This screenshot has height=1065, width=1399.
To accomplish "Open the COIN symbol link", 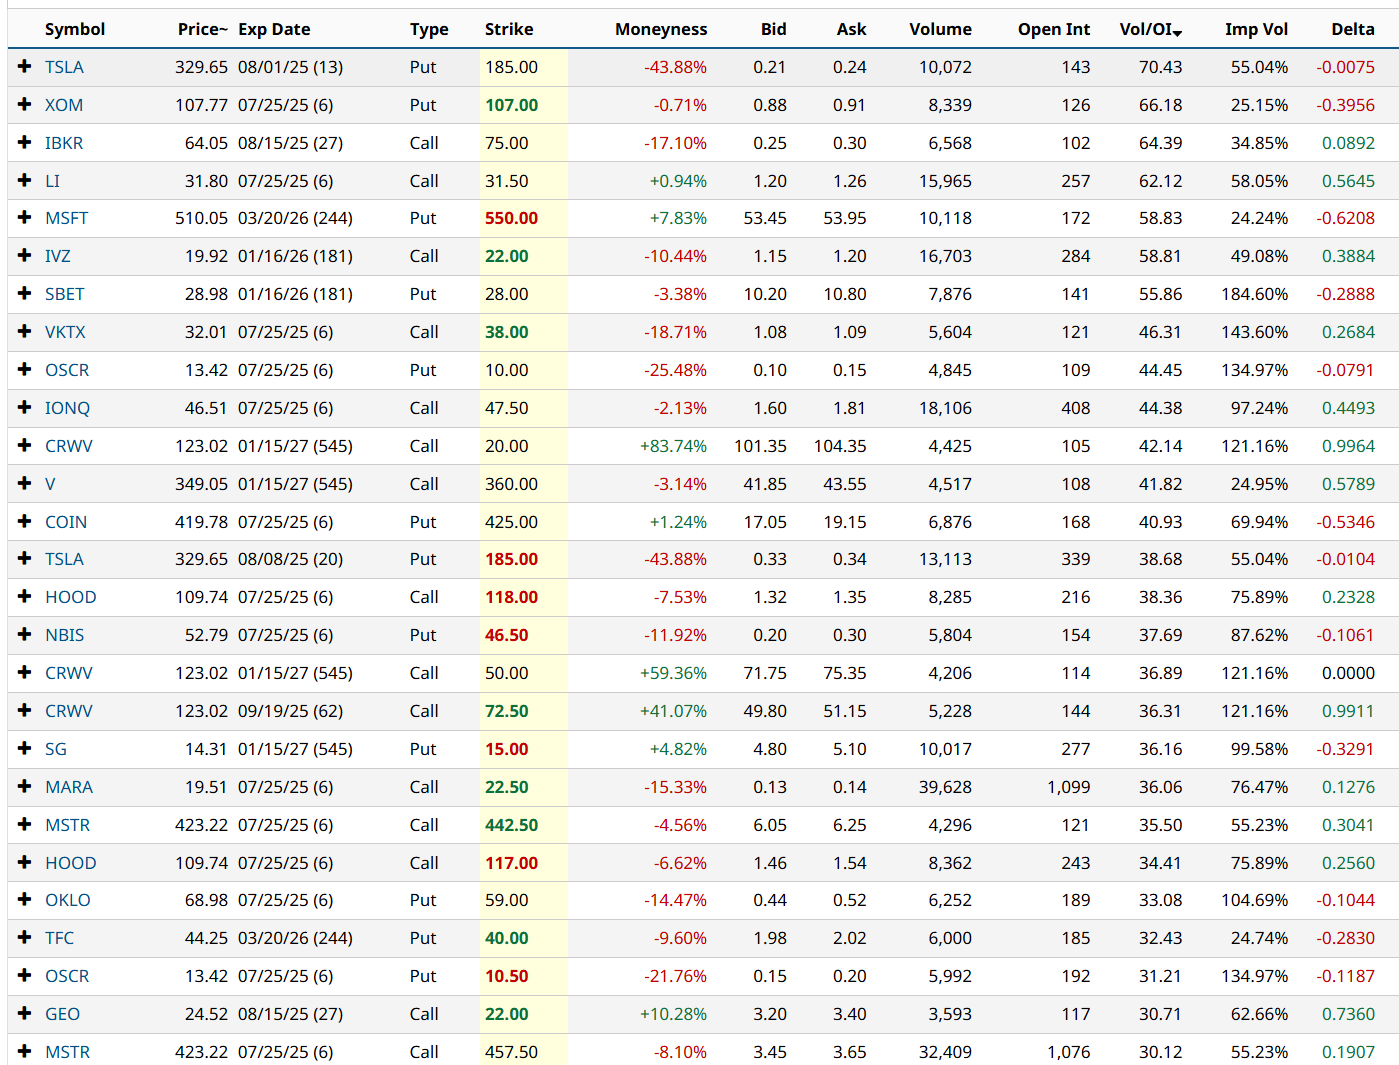I will pyautogui.click(x=66, y=522).
